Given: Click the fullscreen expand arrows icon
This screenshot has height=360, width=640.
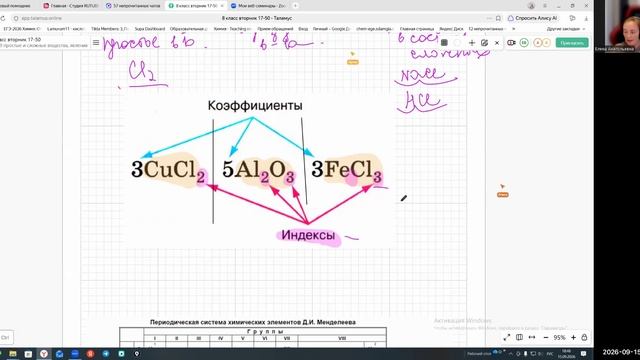Looking at the screenshot, I should tap(507, 337).
